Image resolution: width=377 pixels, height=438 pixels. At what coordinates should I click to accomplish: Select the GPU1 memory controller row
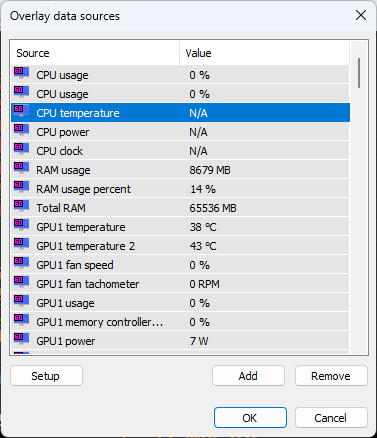180,322
